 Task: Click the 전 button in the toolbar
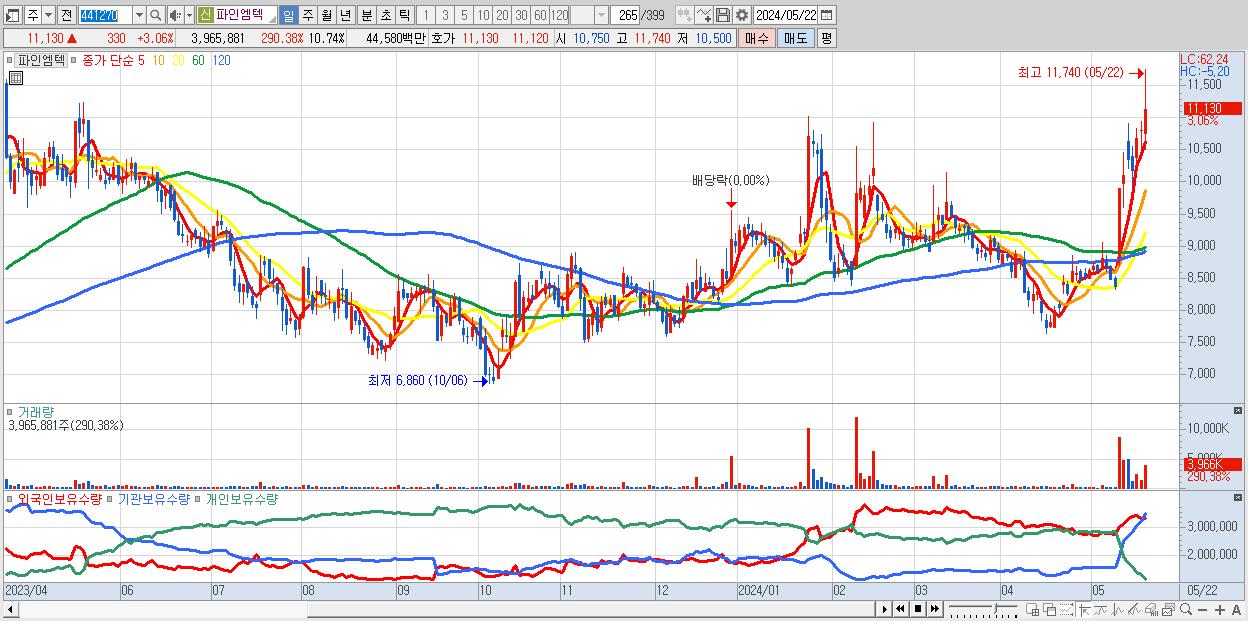pyautogui.click(x=66, y=15)
